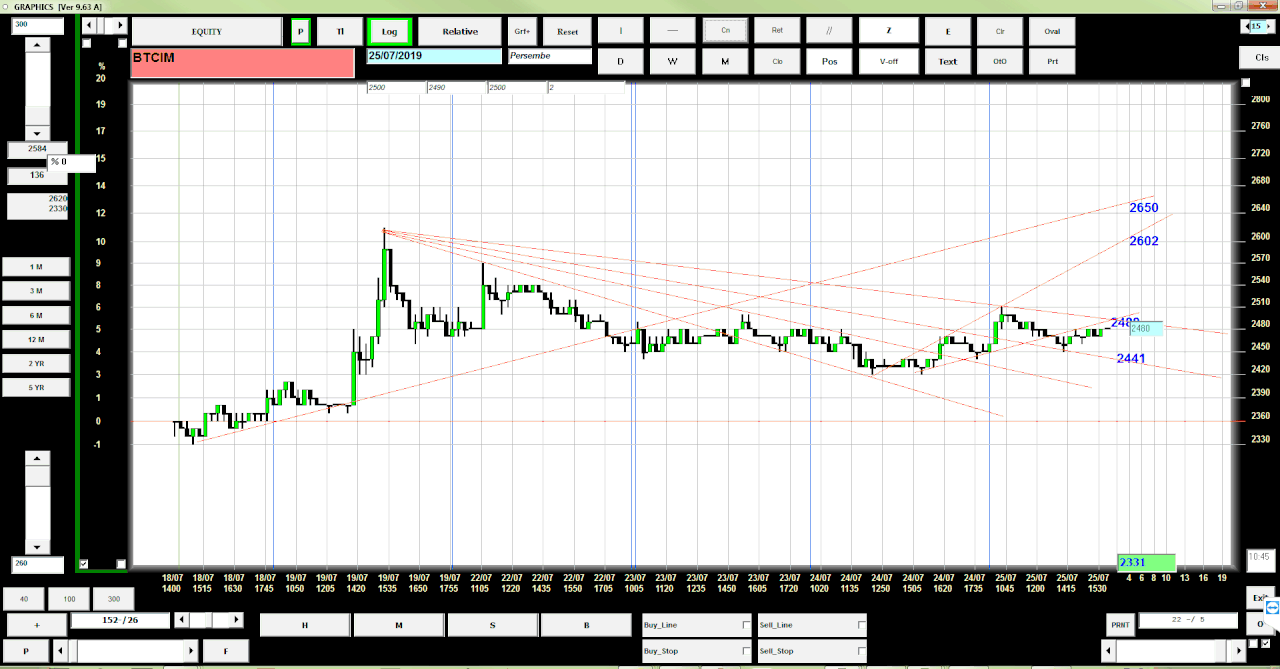Select the Text annotation tool
The height and width of the screenshot is (669, 1280).
click(x=947, y=61)
